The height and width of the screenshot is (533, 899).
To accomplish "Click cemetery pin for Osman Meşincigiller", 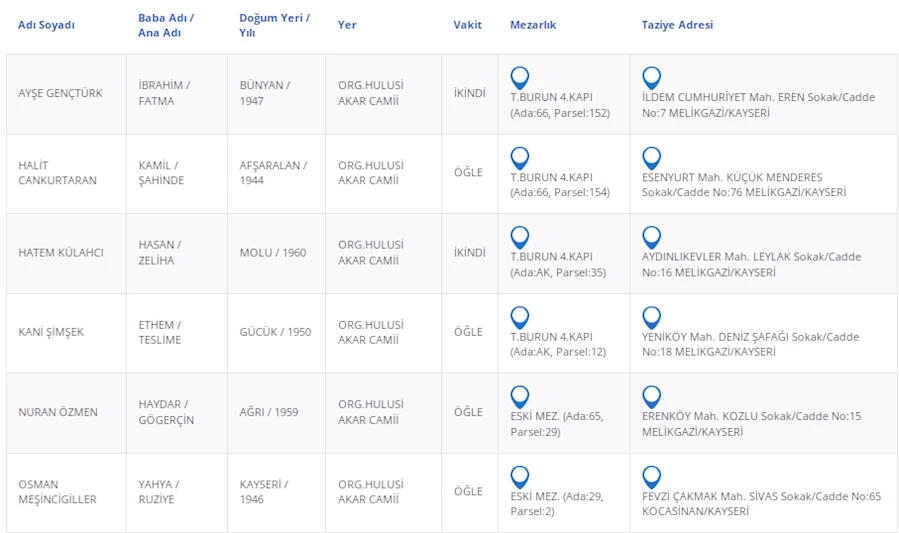I will 520,477.
